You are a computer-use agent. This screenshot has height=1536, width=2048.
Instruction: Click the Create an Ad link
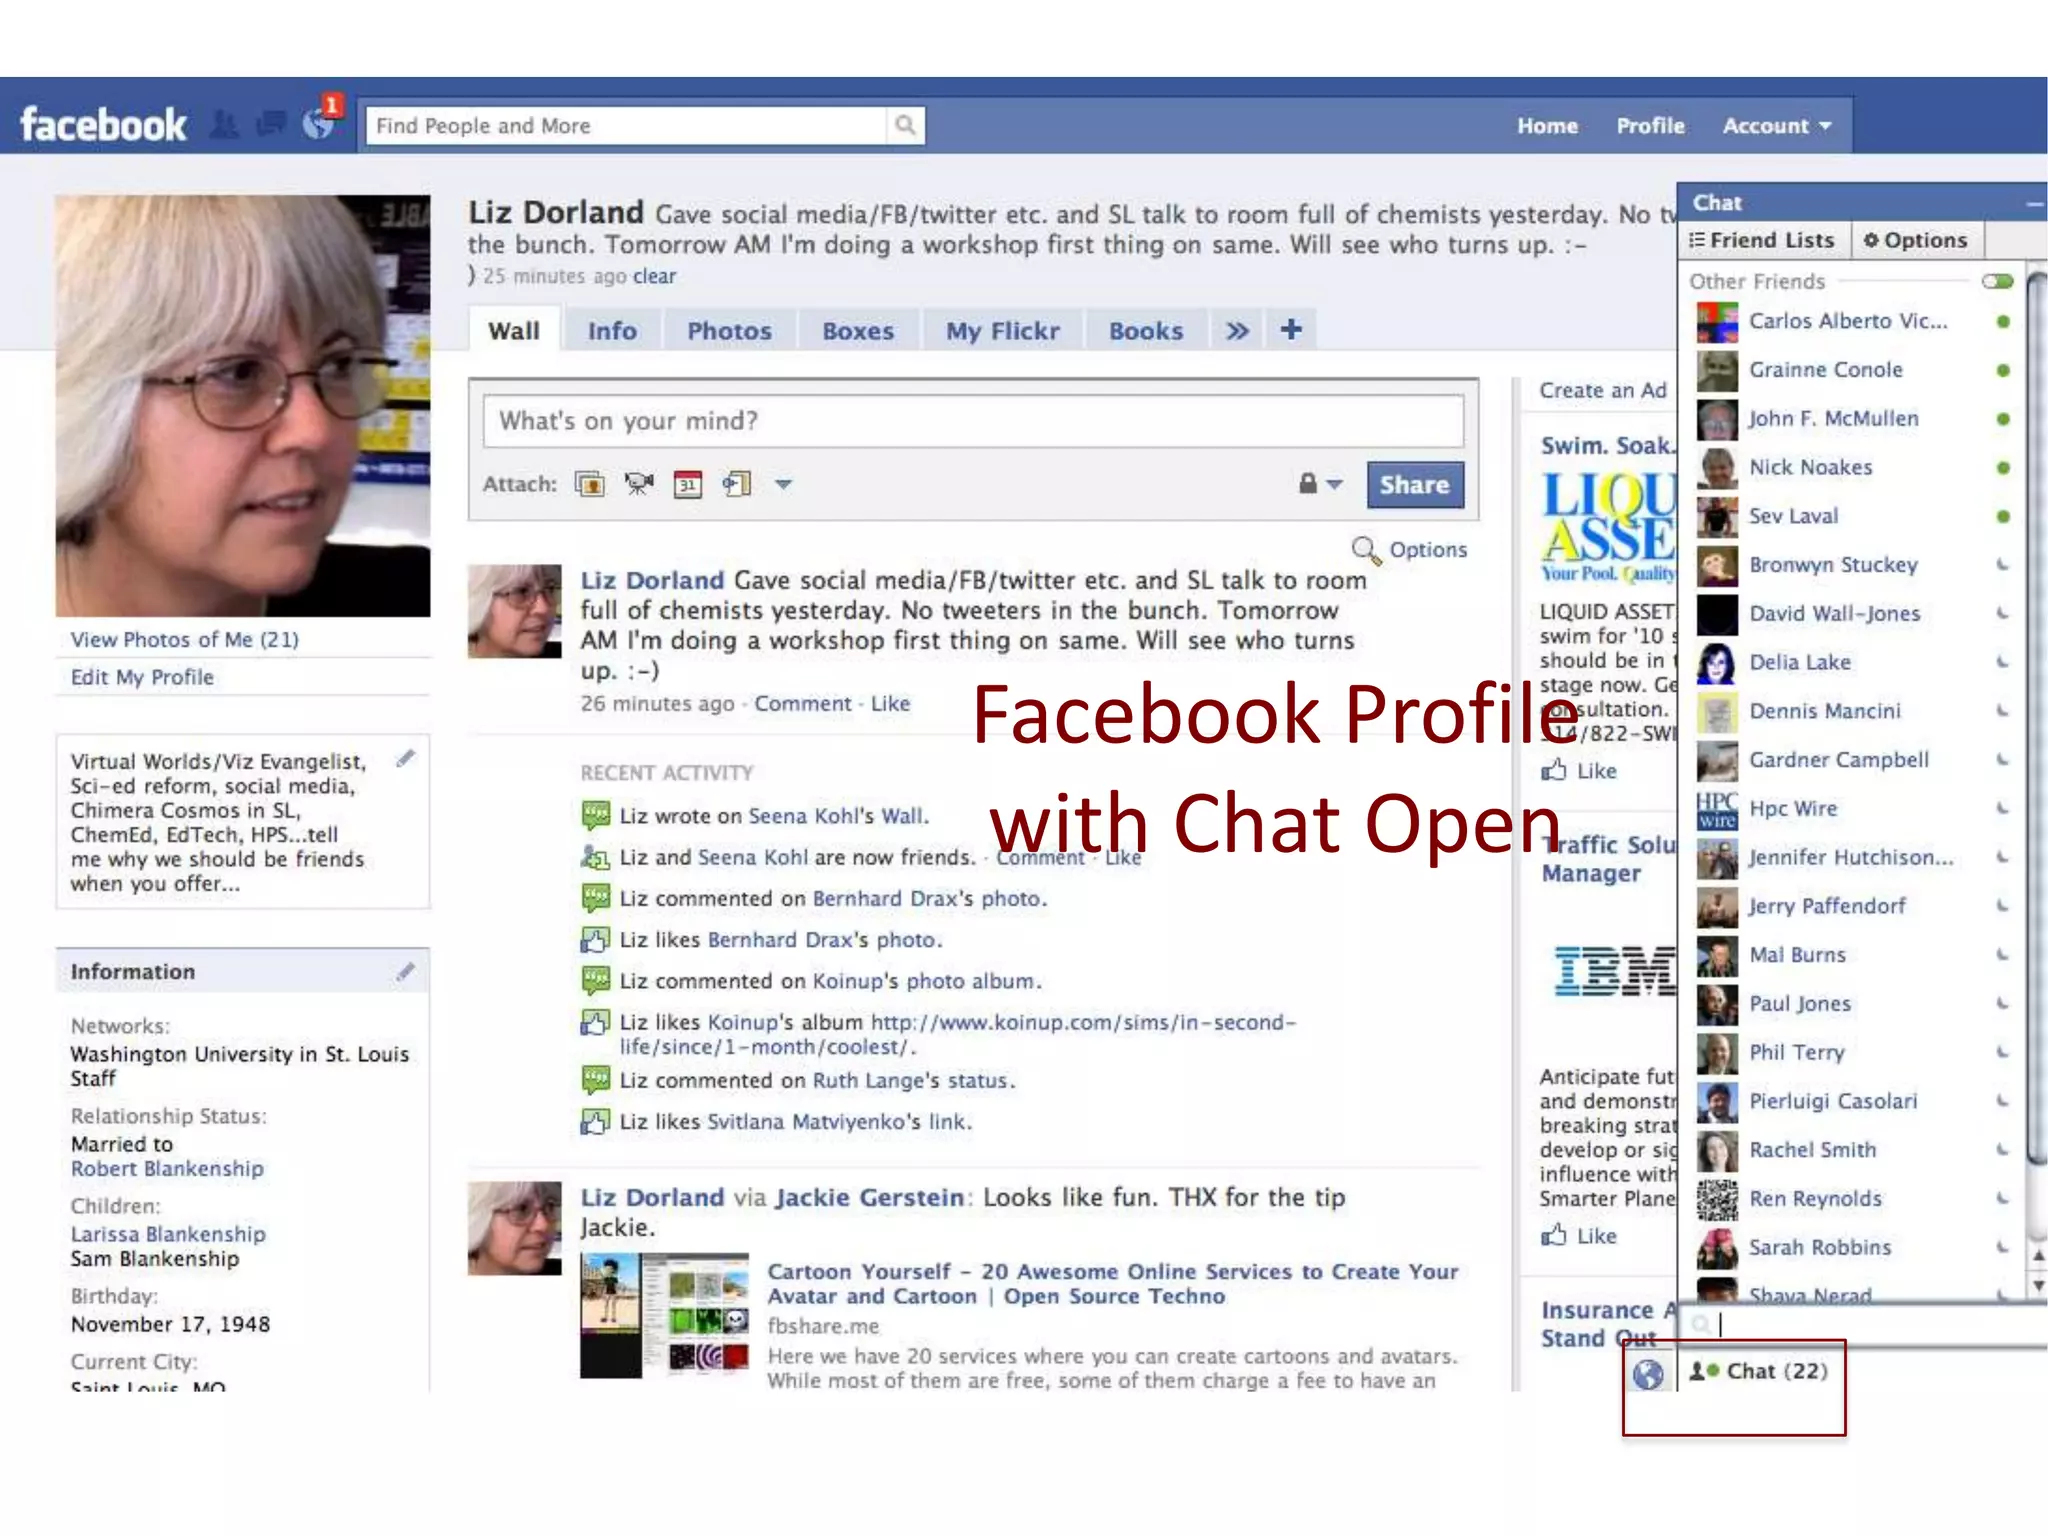1603,390
